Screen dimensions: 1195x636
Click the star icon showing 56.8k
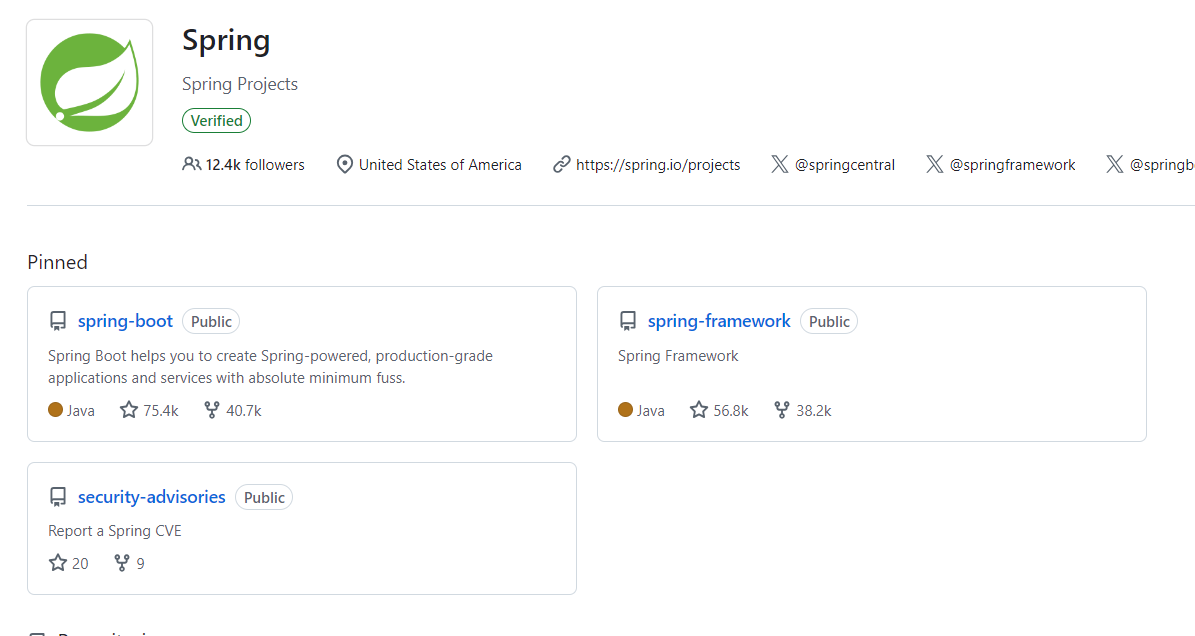pos(699,410)
